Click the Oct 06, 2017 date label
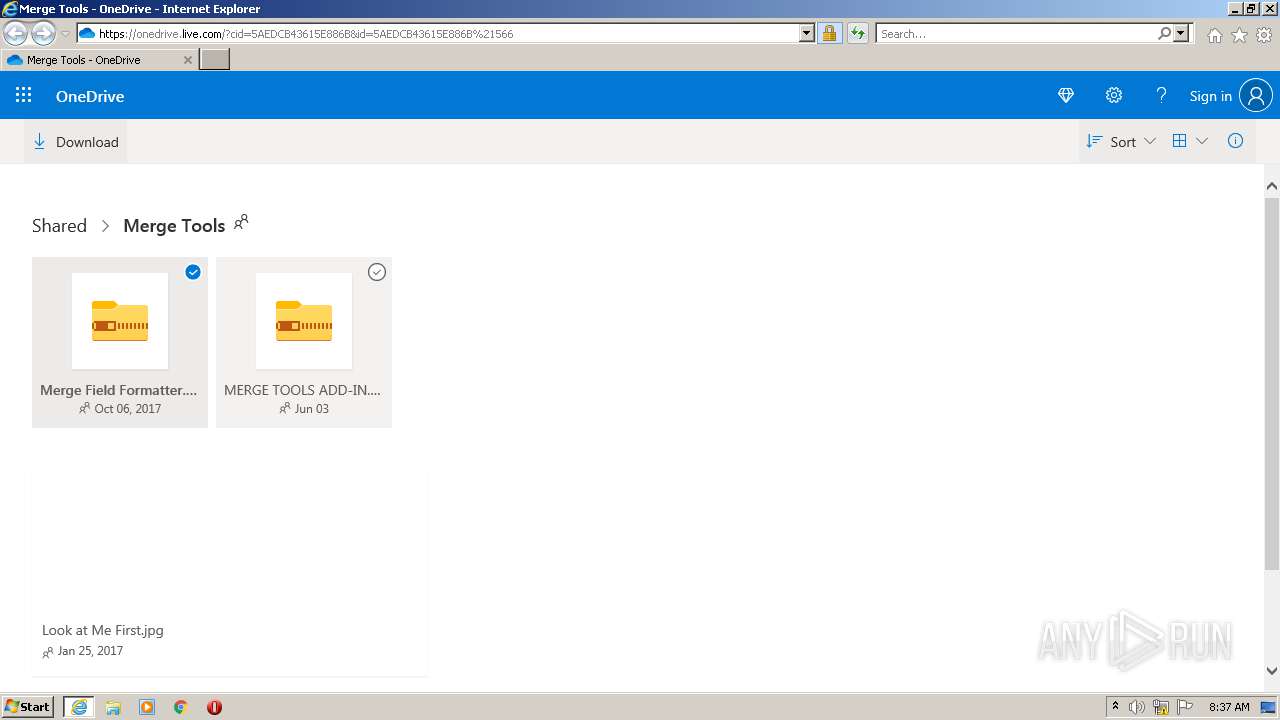This screenshot has width=1280, height=720. pyautogui.click(x=127, y=408)
